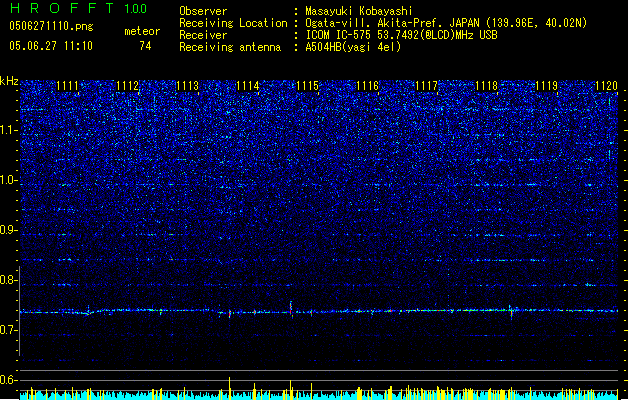Click the 1114 time marker

coord(248,86)
